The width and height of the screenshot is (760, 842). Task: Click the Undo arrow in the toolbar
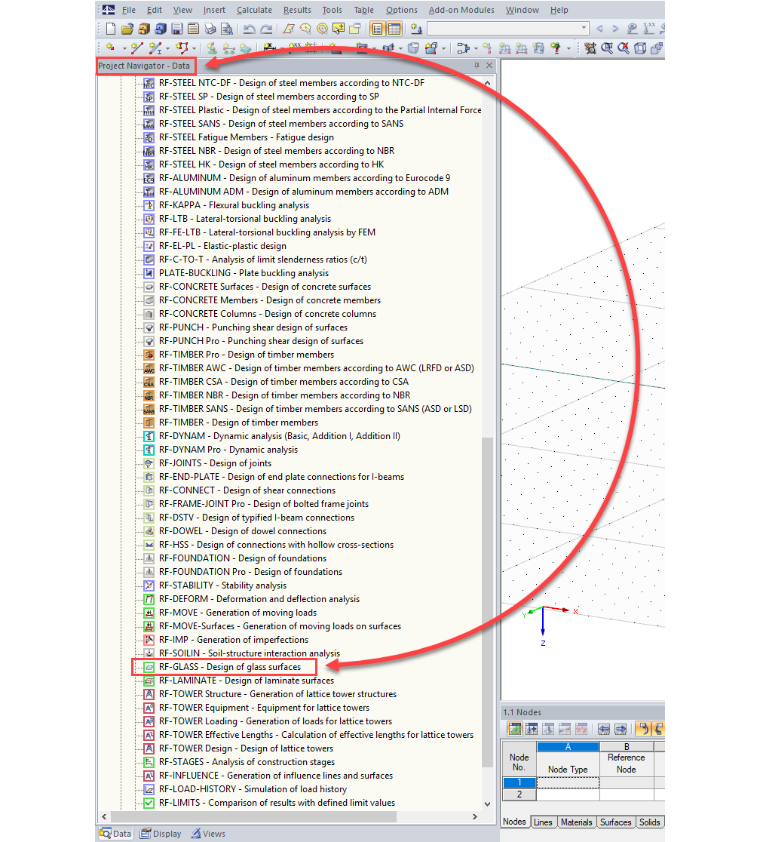pos(249,28)
